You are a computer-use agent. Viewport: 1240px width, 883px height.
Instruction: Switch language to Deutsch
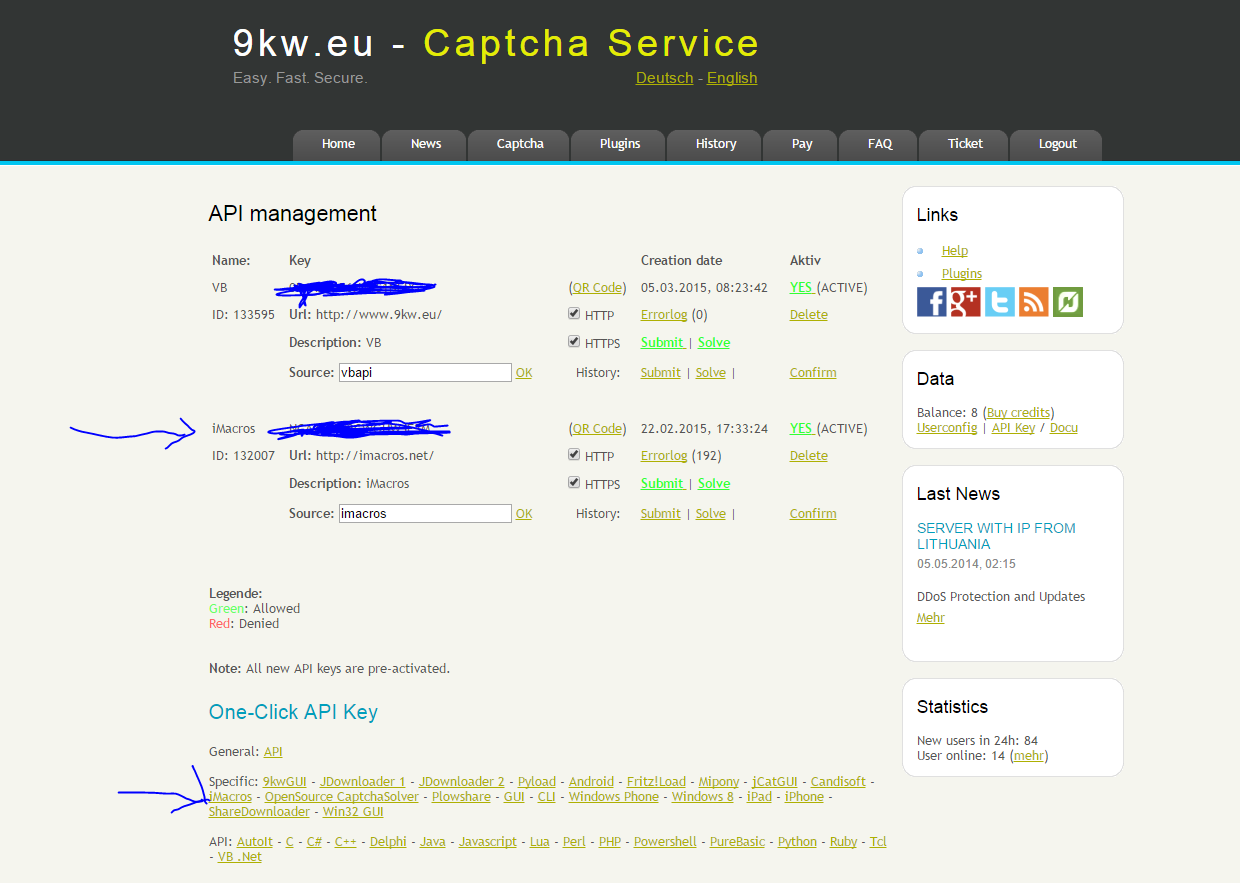[x=664, y=78]
